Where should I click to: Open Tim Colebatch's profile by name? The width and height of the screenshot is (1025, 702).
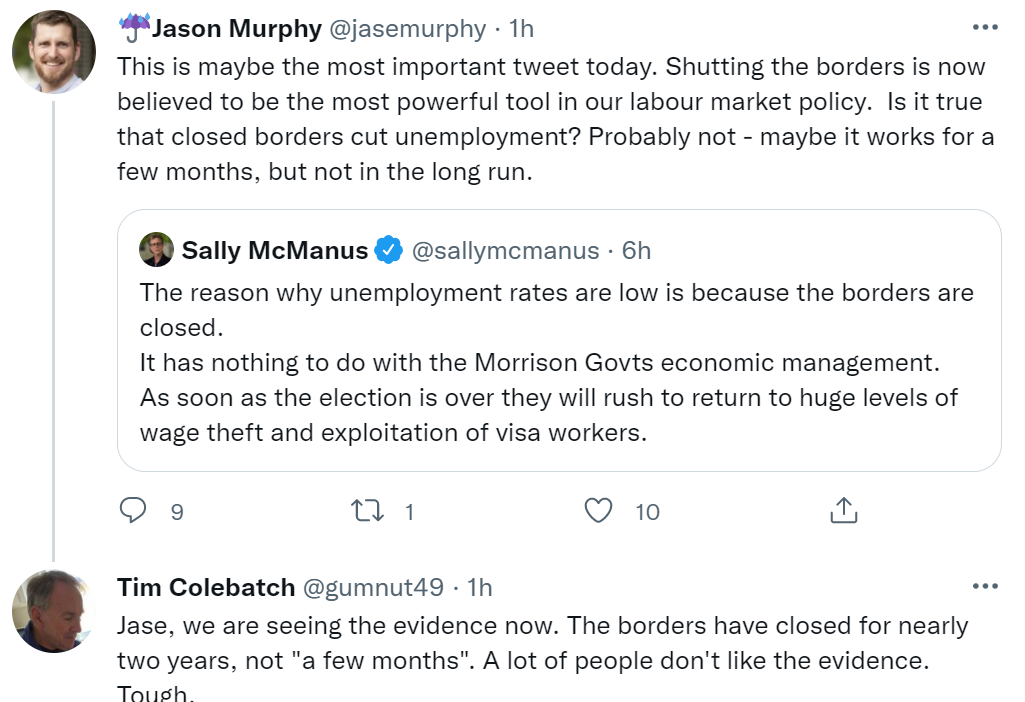(x=206, y=587)
